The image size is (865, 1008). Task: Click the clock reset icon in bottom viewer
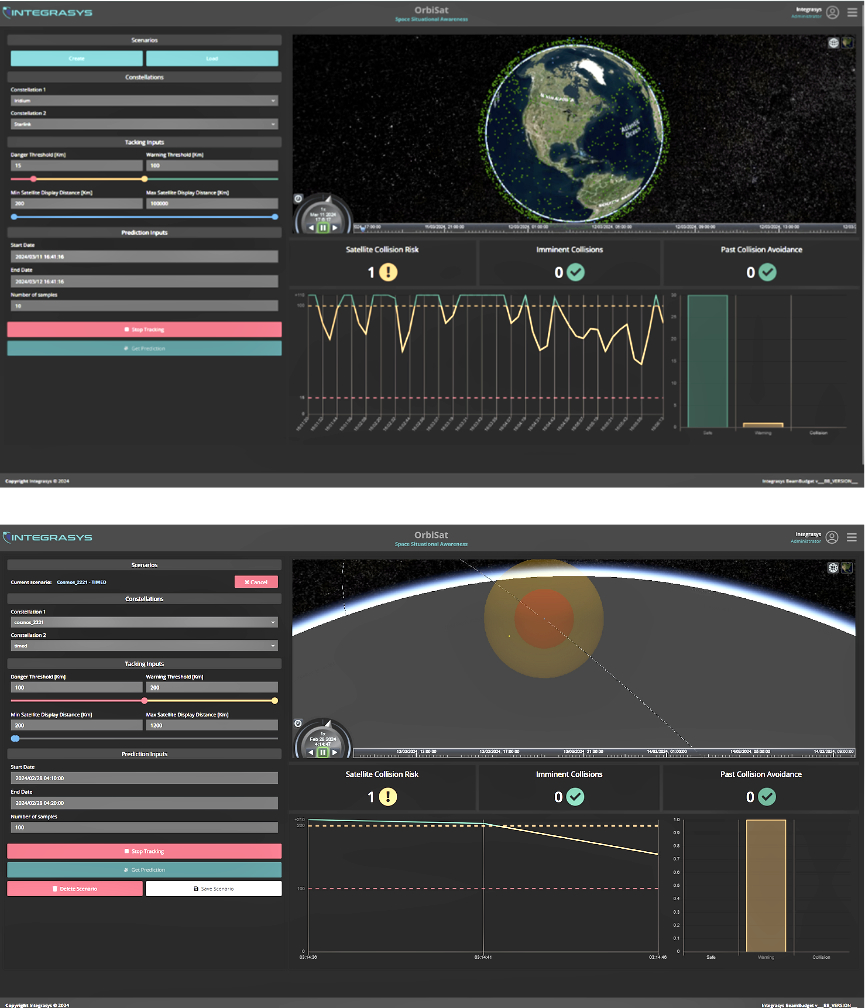298,723
